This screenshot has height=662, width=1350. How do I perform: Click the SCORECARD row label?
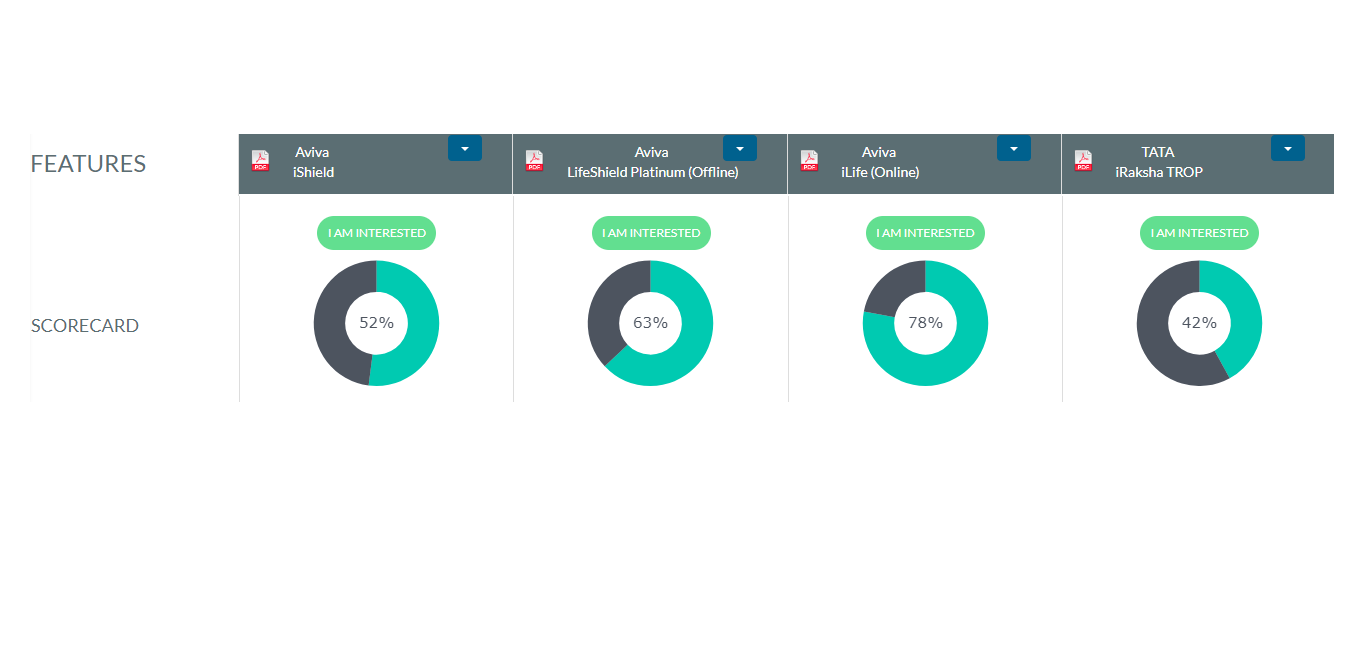(x=85, y=326)
